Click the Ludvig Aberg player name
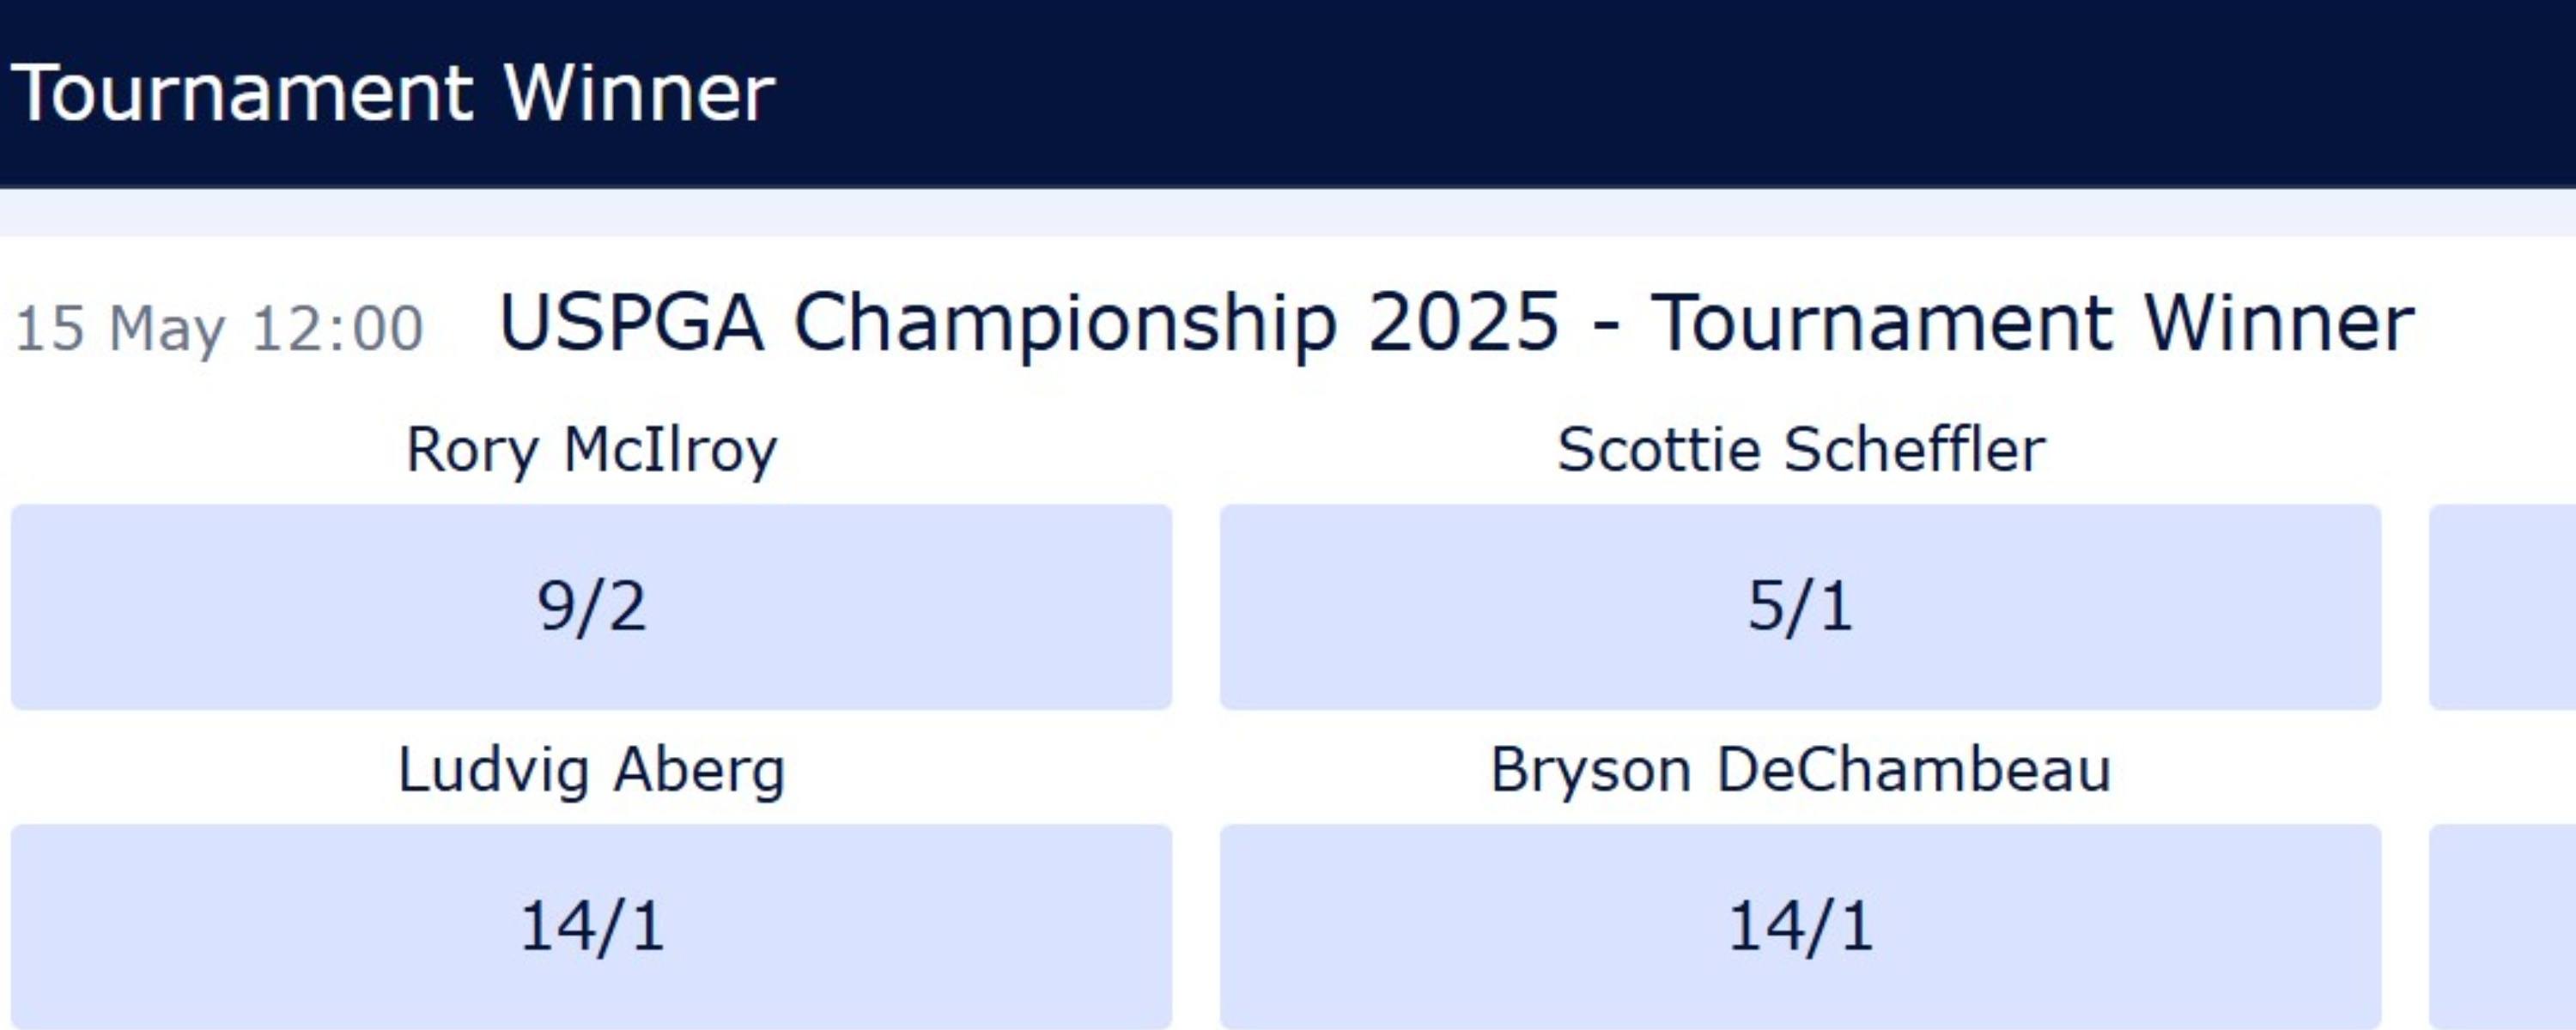 [591, 771]
